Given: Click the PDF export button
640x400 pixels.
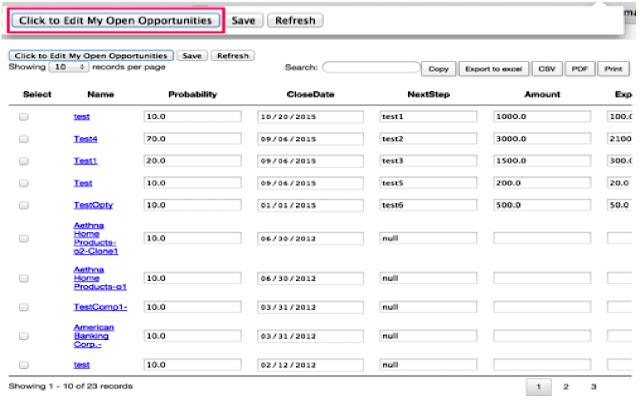Looking at the screenshot, I should coord(580,69).
